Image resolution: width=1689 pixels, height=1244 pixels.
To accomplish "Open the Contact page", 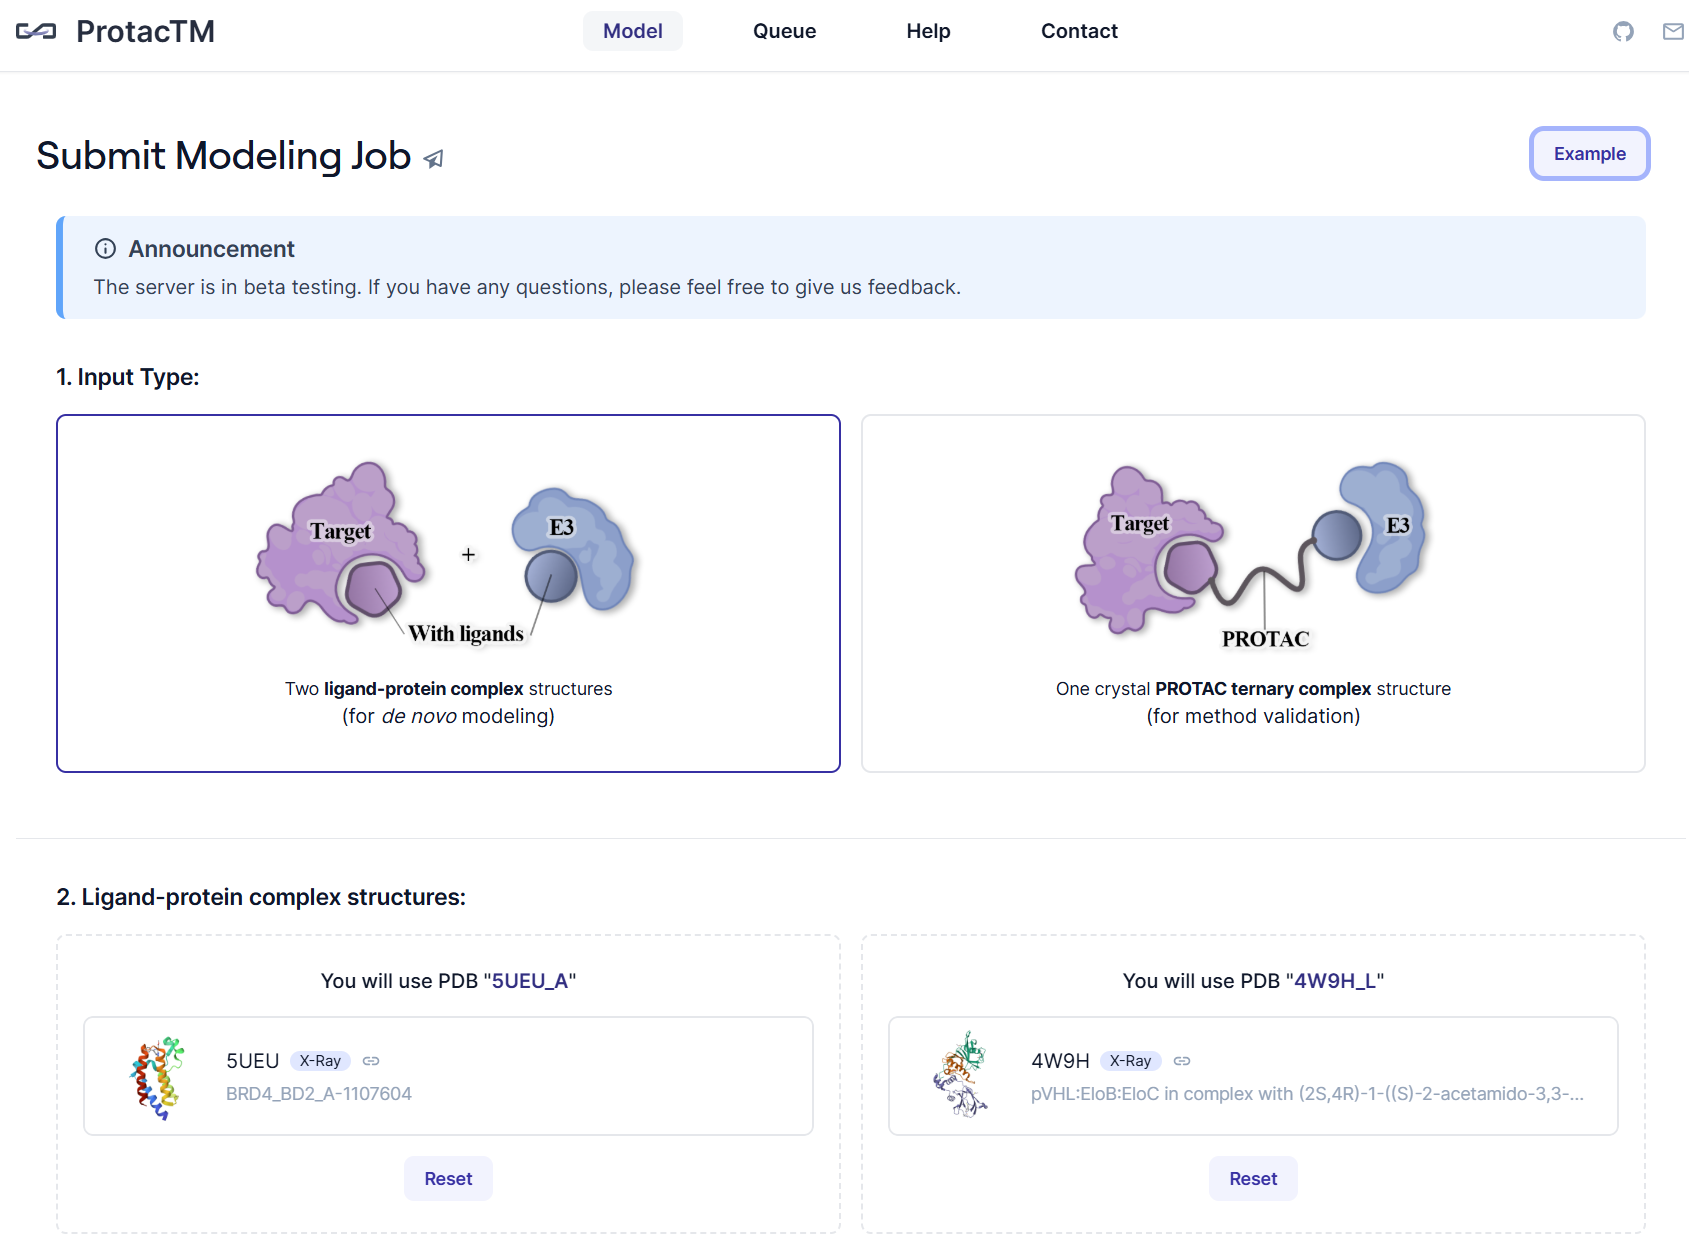I will (1079, 31).
